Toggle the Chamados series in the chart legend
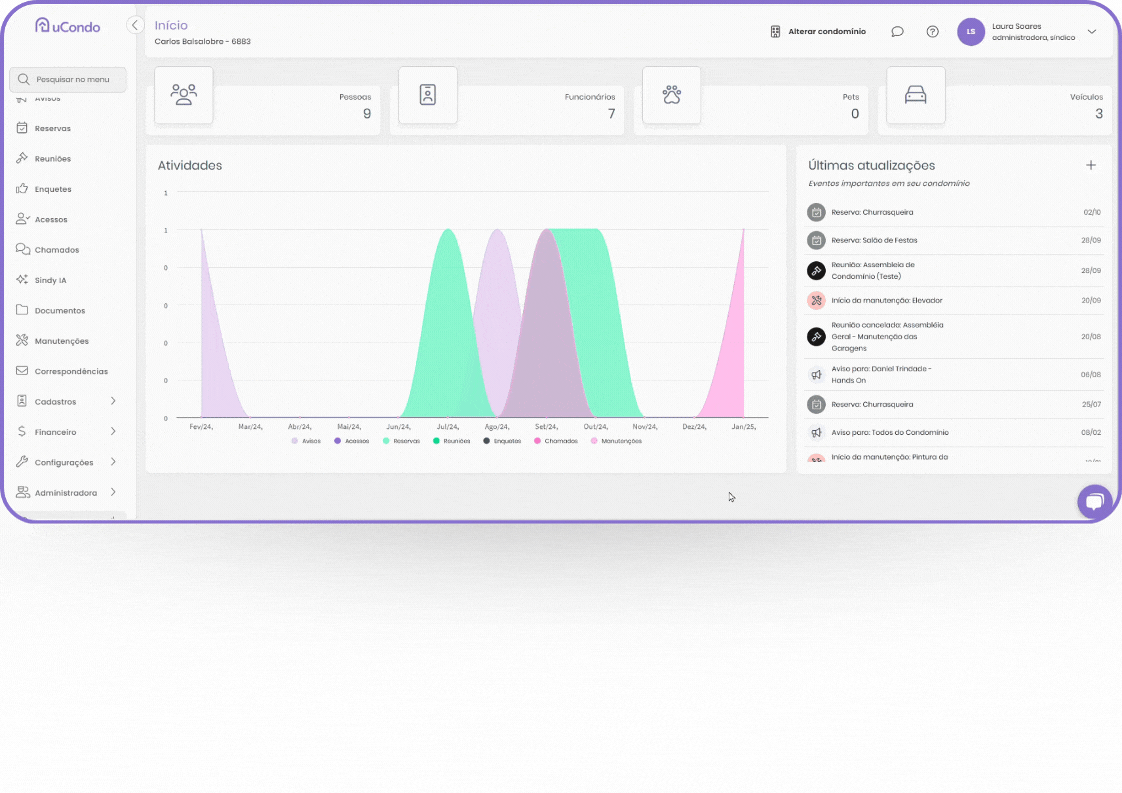 click(x=555, y=441)
